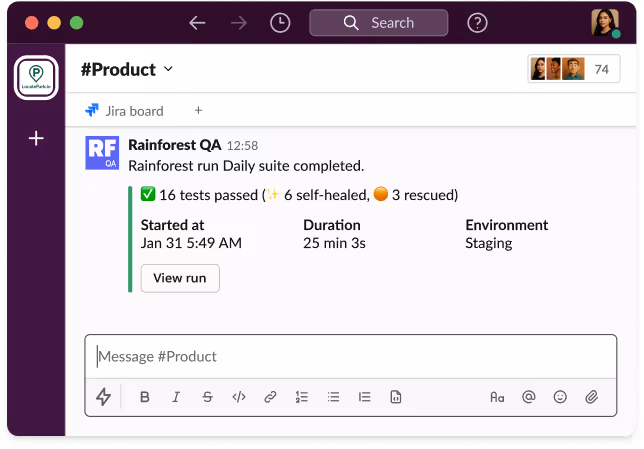
Task: Click the View run button
Action: pos(180,278)
